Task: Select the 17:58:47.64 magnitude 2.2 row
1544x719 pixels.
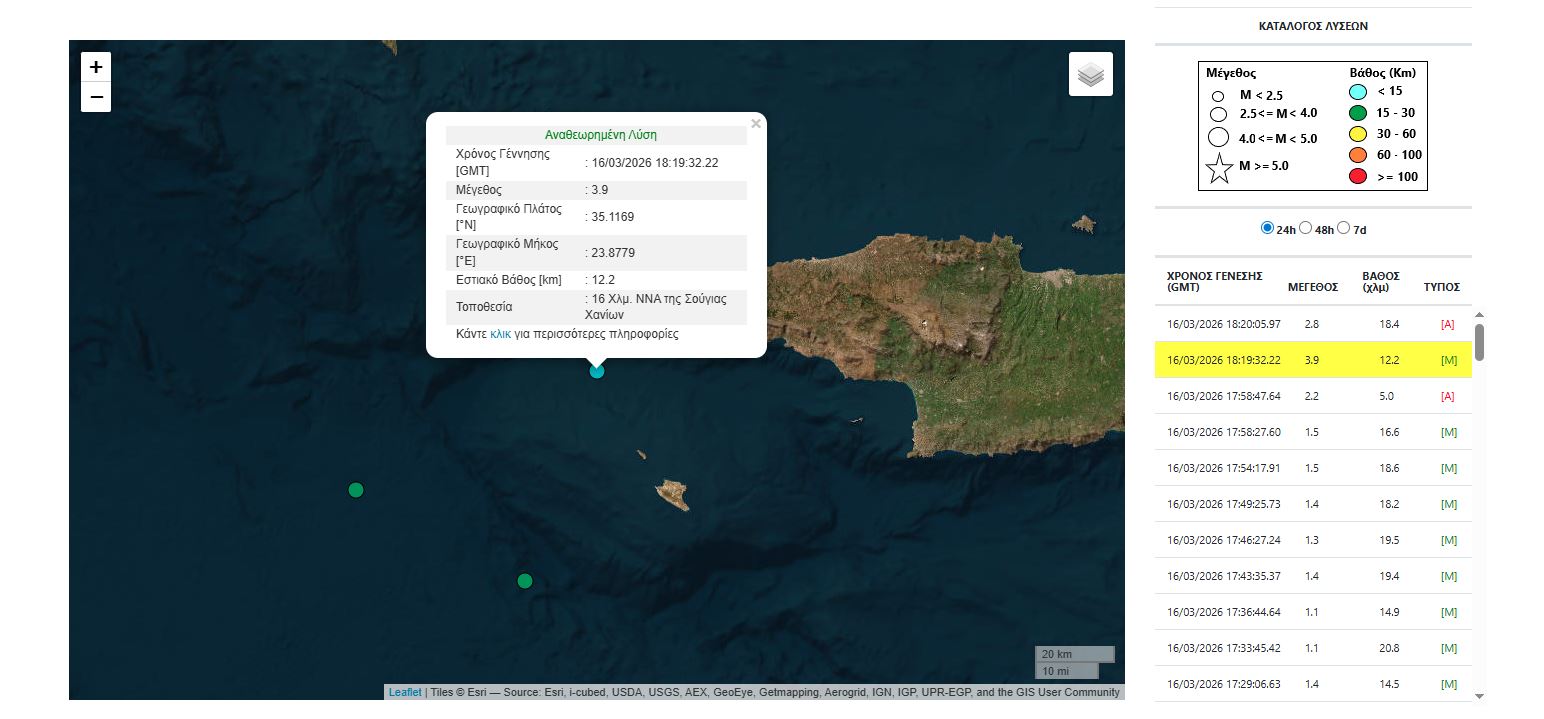Action: click(x=1312, y=396)
